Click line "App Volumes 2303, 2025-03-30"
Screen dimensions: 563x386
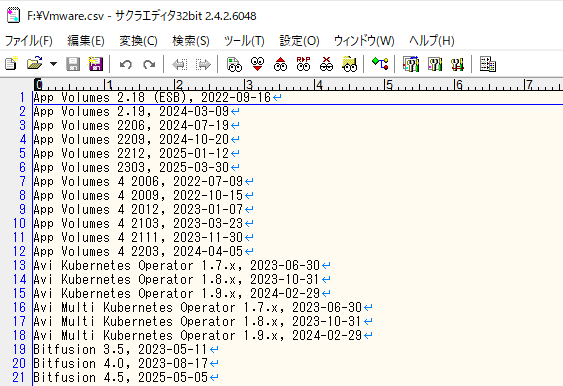coord(131,167)
